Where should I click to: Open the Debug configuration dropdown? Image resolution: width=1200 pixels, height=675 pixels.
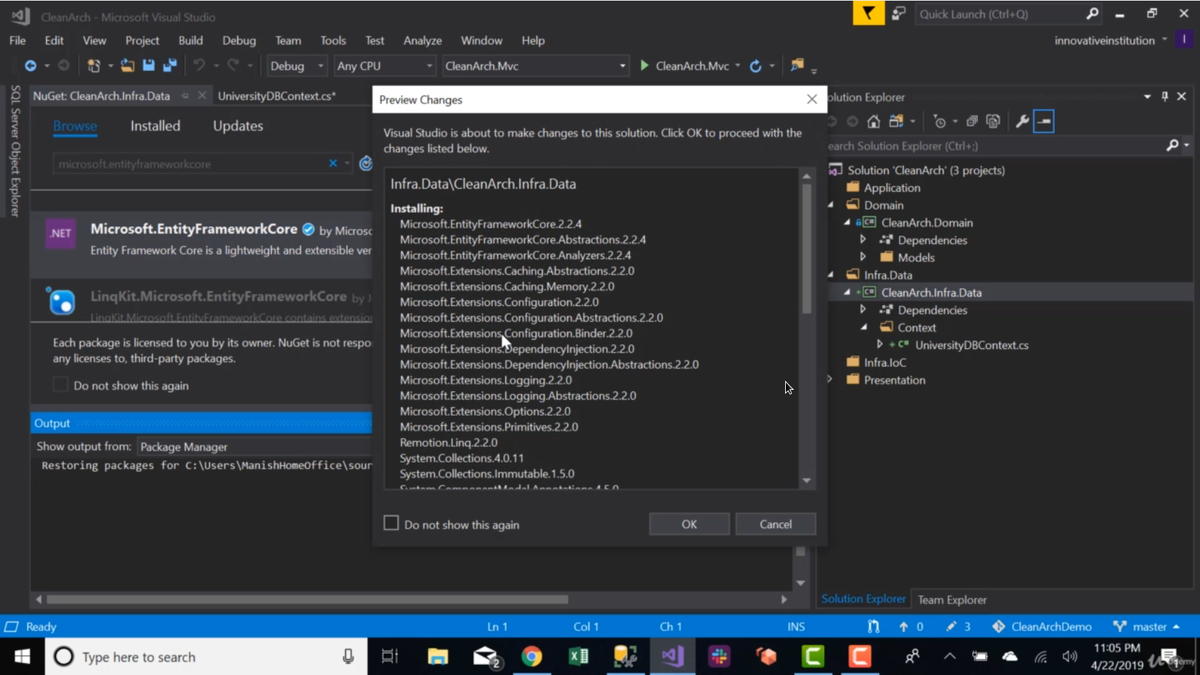point(297,66)
